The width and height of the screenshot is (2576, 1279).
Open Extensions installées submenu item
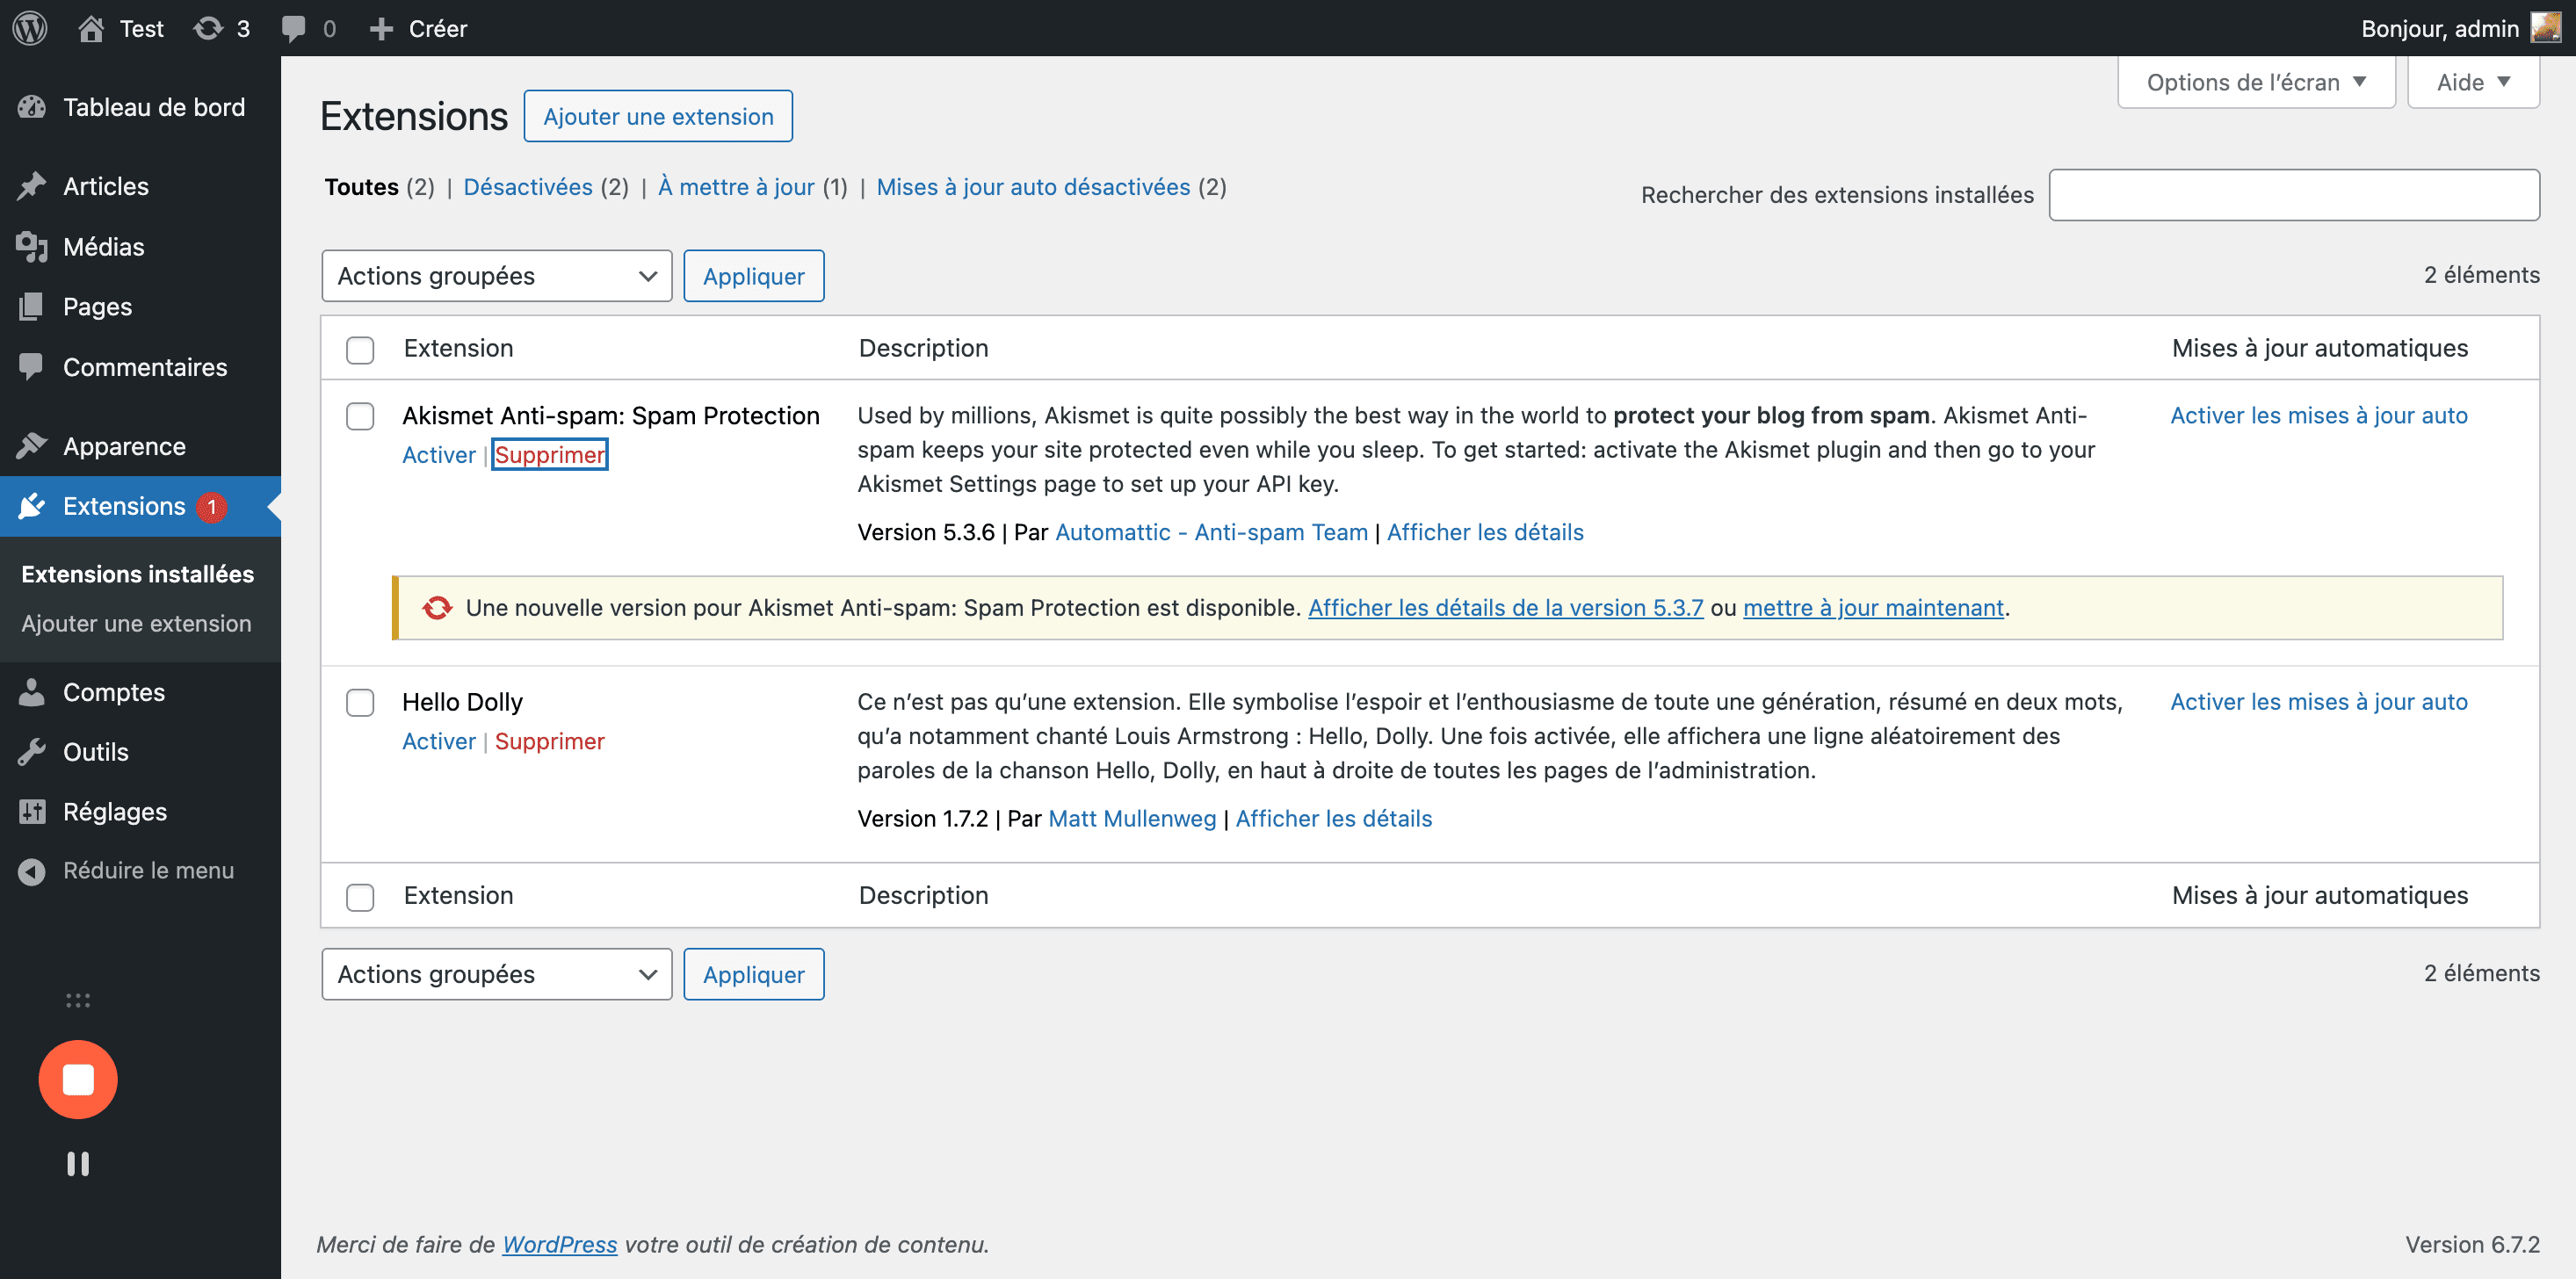pyautogui.click(x=138, y=574)
